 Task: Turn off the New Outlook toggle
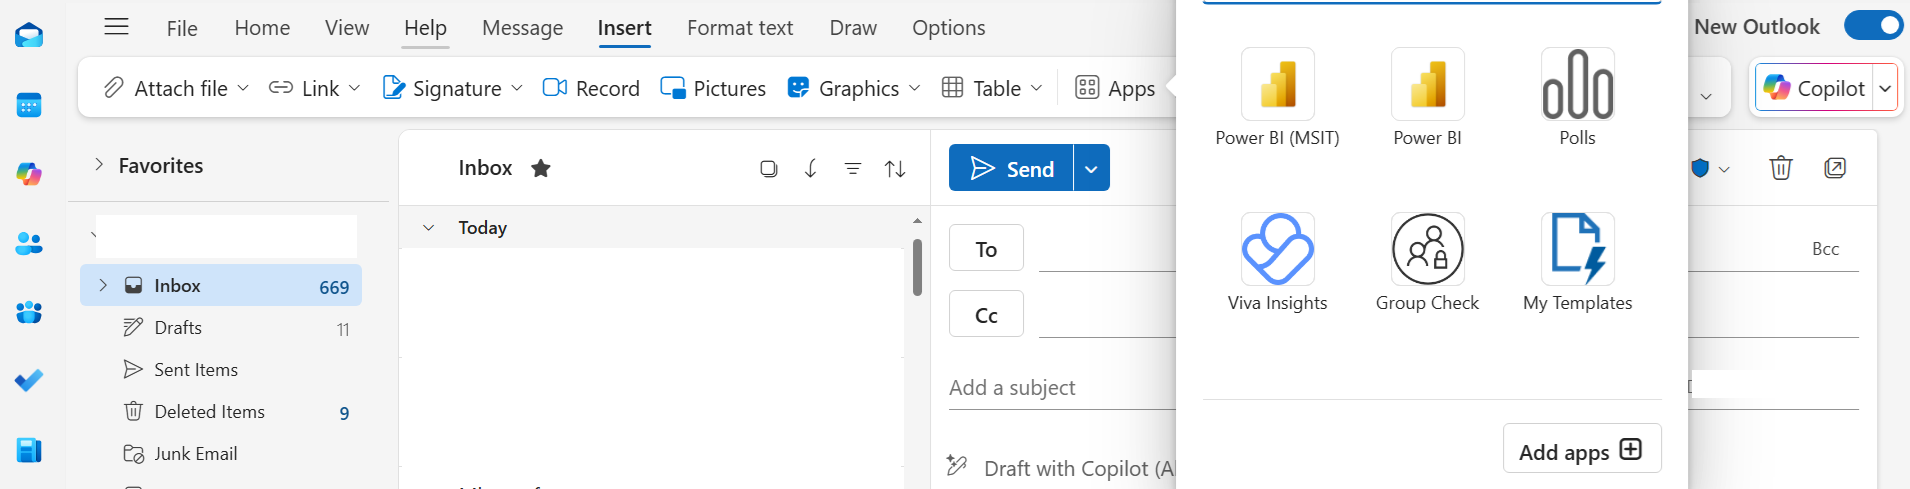1872,26
